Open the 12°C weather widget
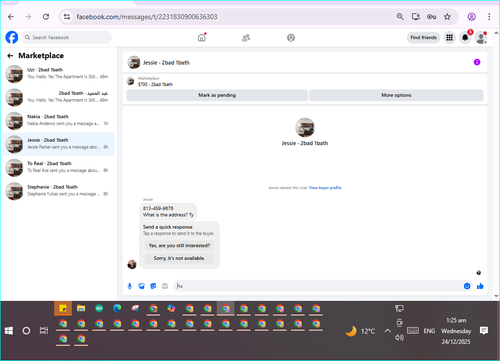 pyautogui.click(x=360, y=331)
